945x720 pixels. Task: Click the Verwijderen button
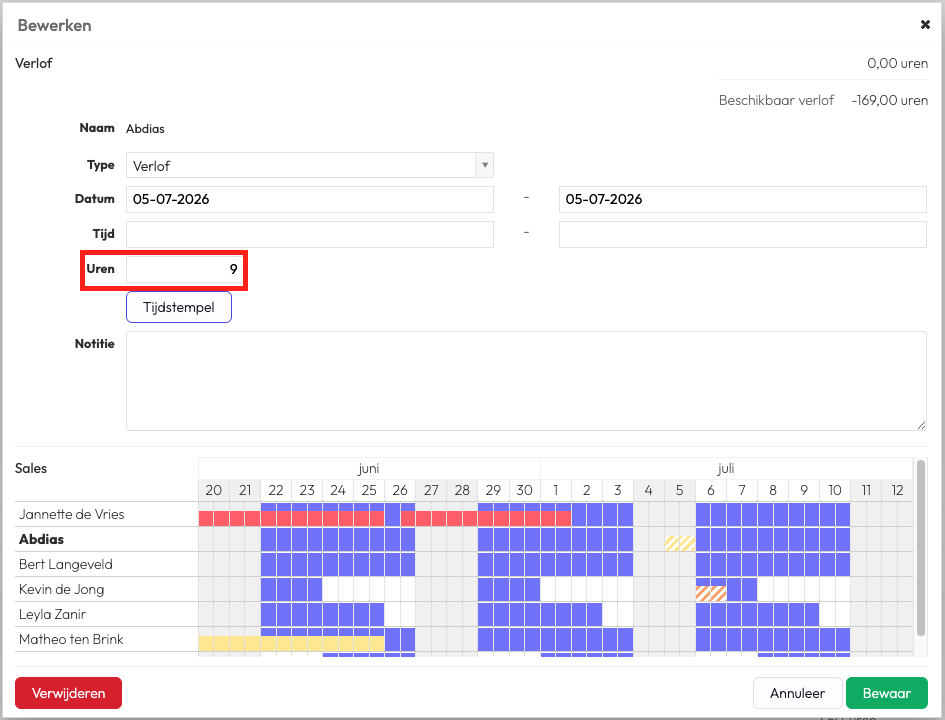(68, 693)
